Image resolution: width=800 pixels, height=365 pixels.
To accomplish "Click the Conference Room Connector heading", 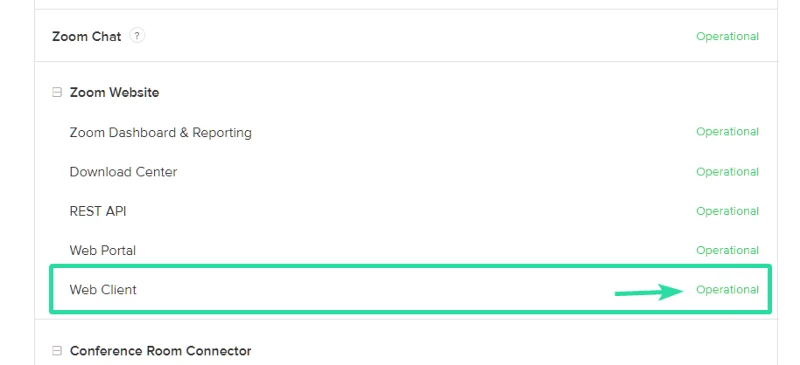I will click(161, 351).
